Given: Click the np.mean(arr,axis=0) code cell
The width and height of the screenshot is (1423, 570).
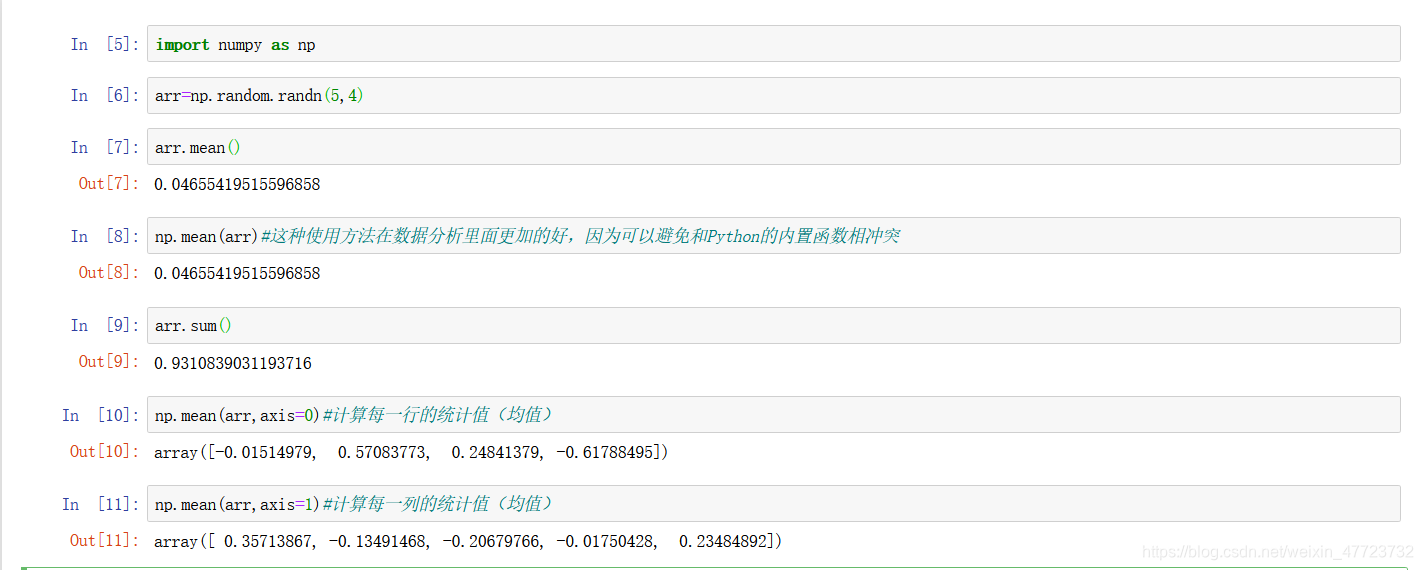Looking at the screenshot, I should [774, 414].
